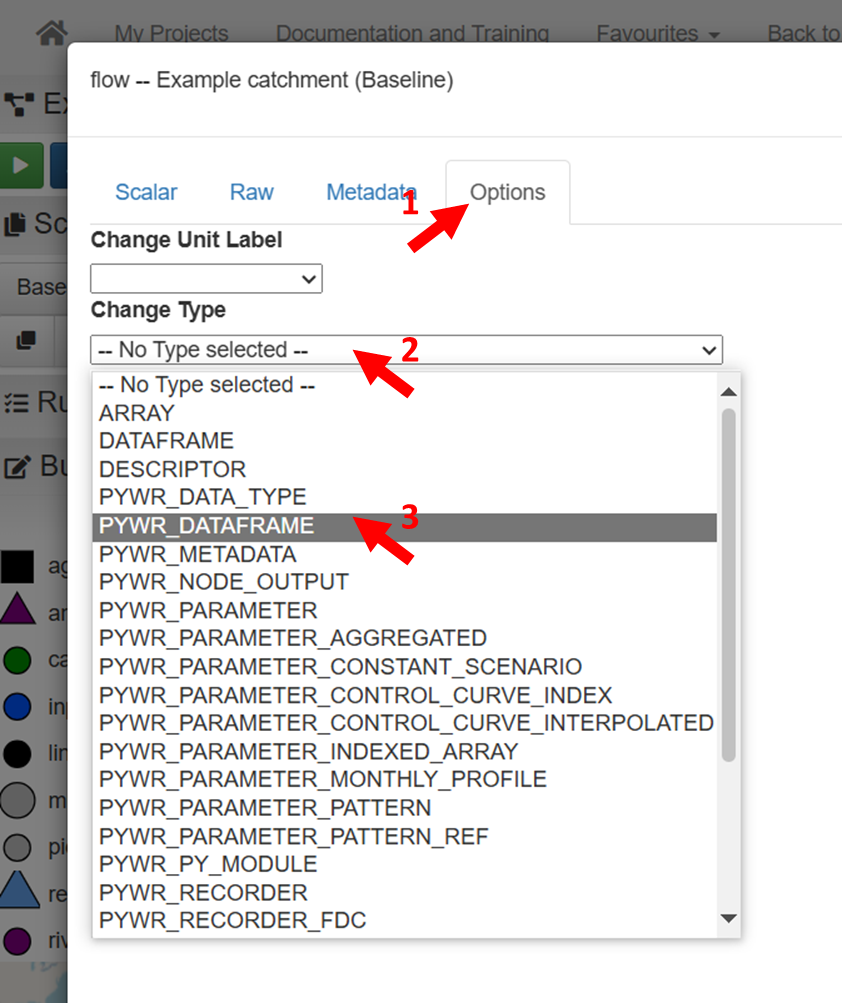Click the home icon in the navbar
The image size is (842, 1003).
[52, 31]
